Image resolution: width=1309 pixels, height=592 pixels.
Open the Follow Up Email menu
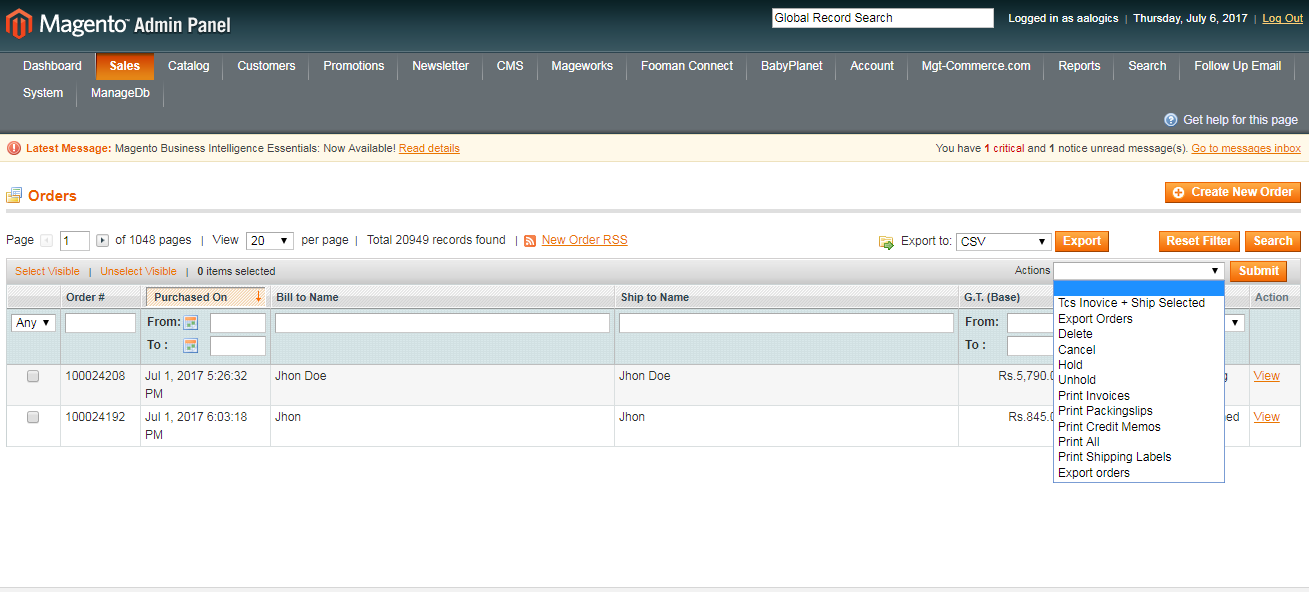(1237, 66)
